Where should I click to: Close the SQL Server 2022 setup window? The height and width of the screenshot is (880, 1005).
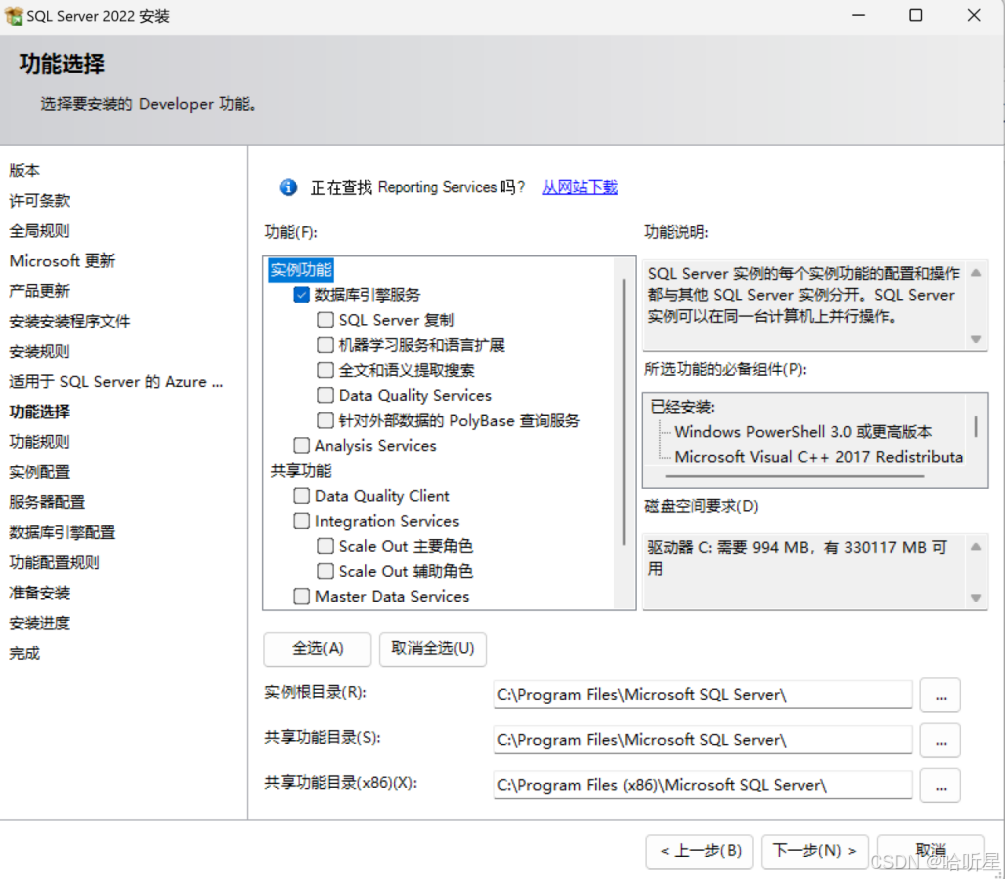[974, 15]
